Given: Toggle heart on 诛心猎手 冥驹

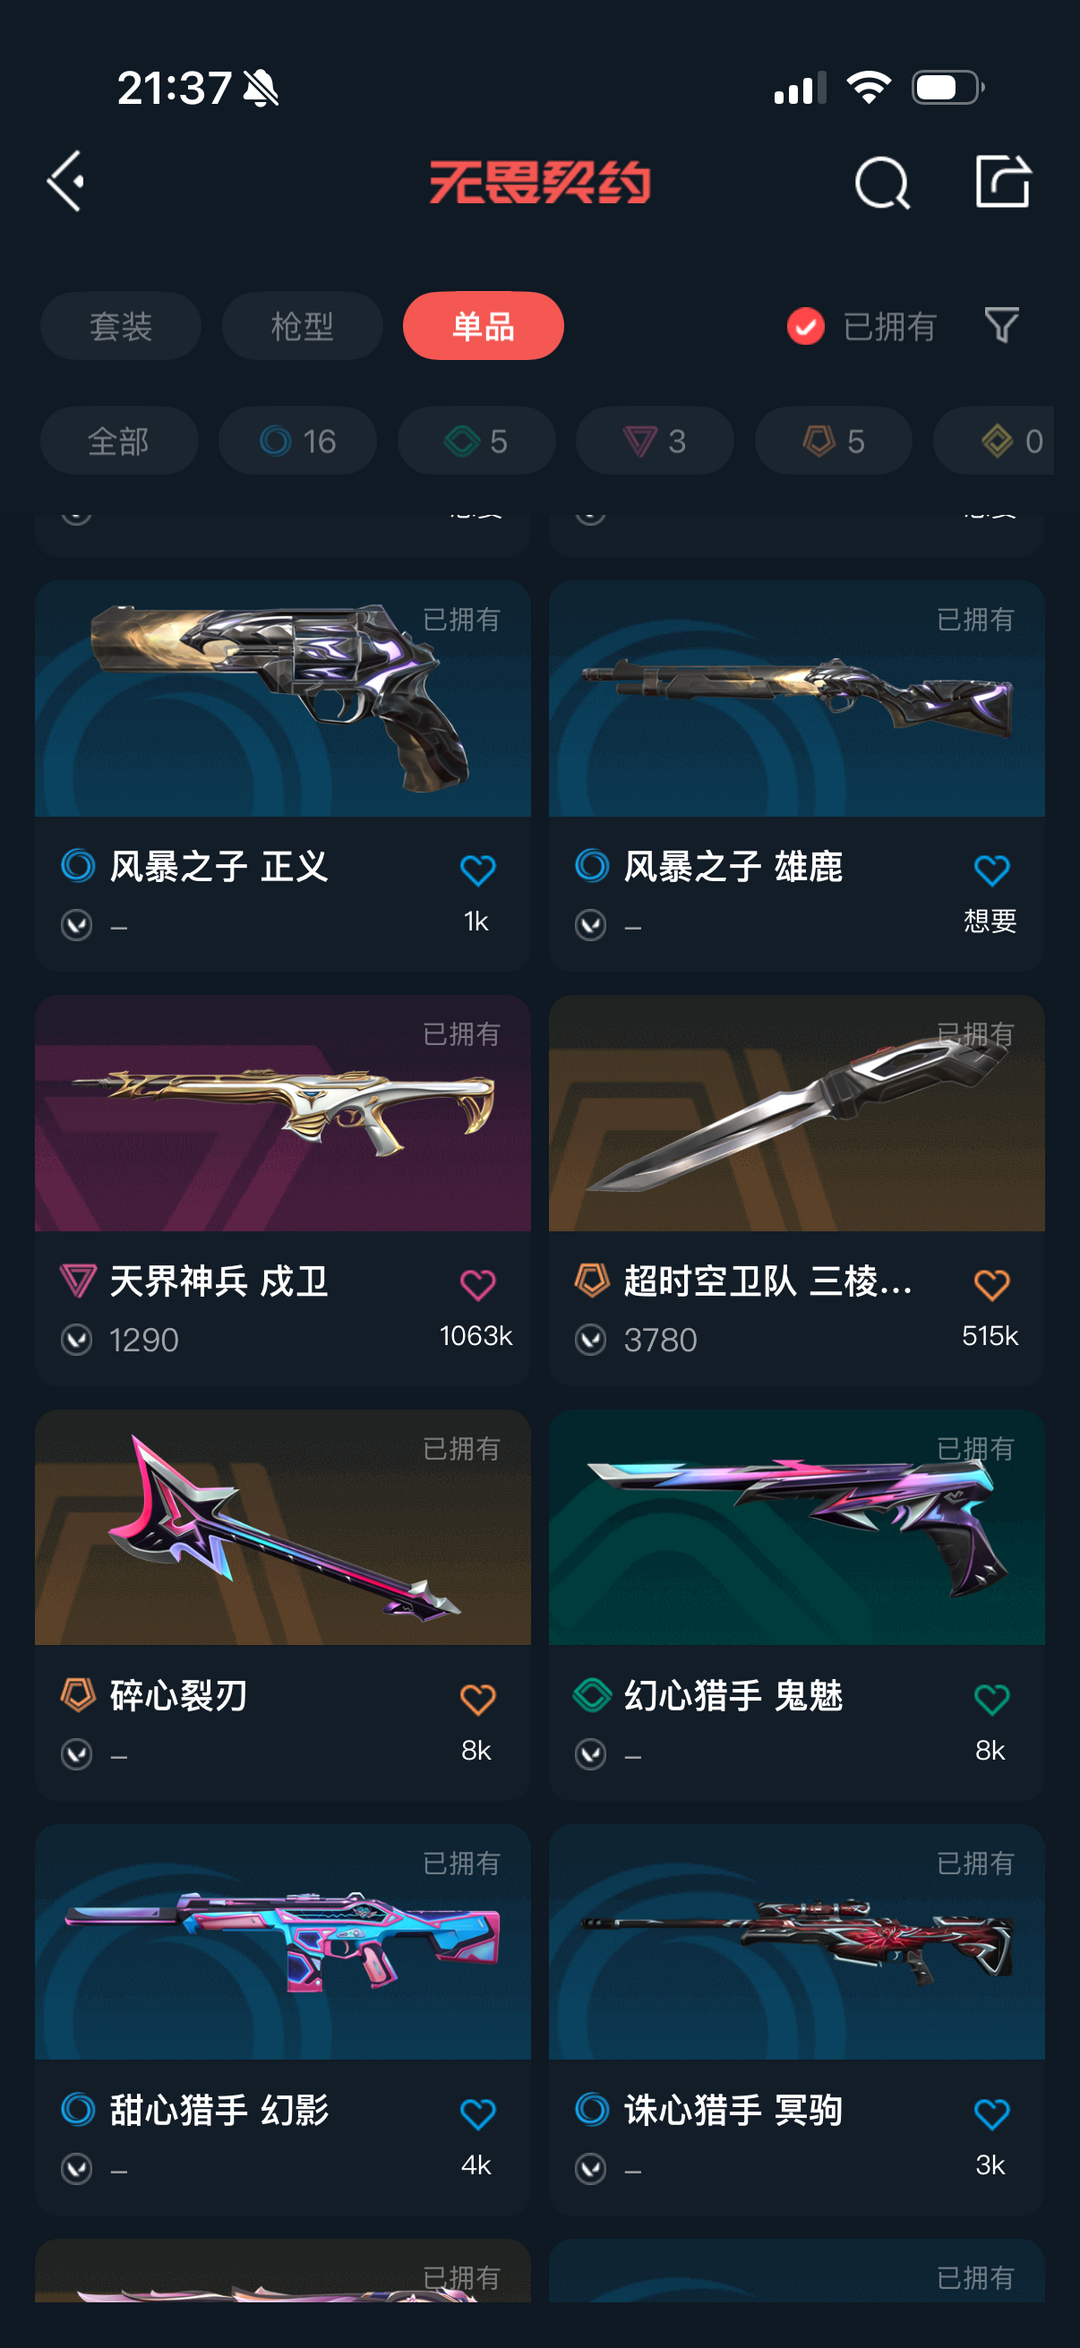Looking at the screenshot, I should [992, 2114].
